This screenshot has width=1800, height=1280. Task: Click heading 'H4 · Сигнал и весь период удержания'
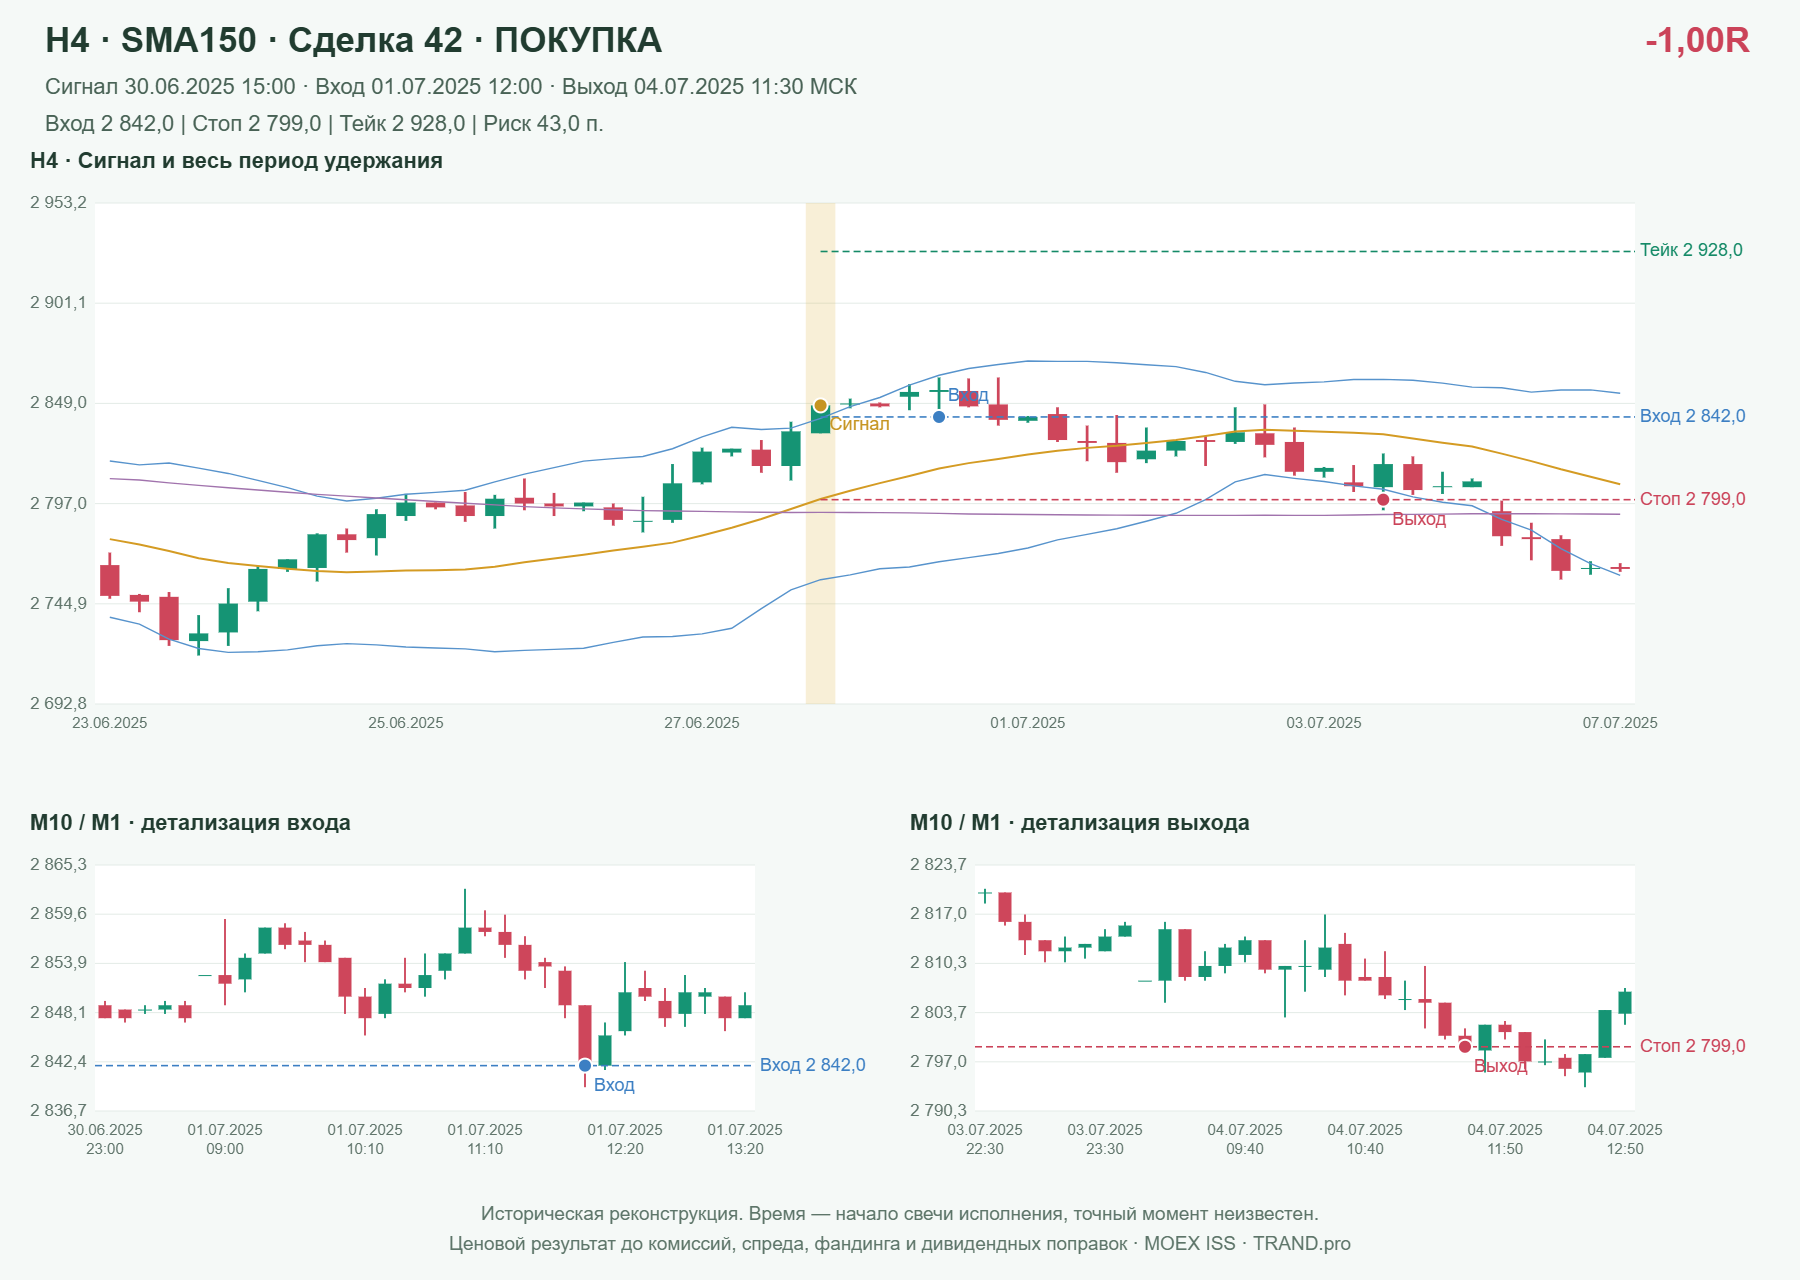tap(236, 161)
